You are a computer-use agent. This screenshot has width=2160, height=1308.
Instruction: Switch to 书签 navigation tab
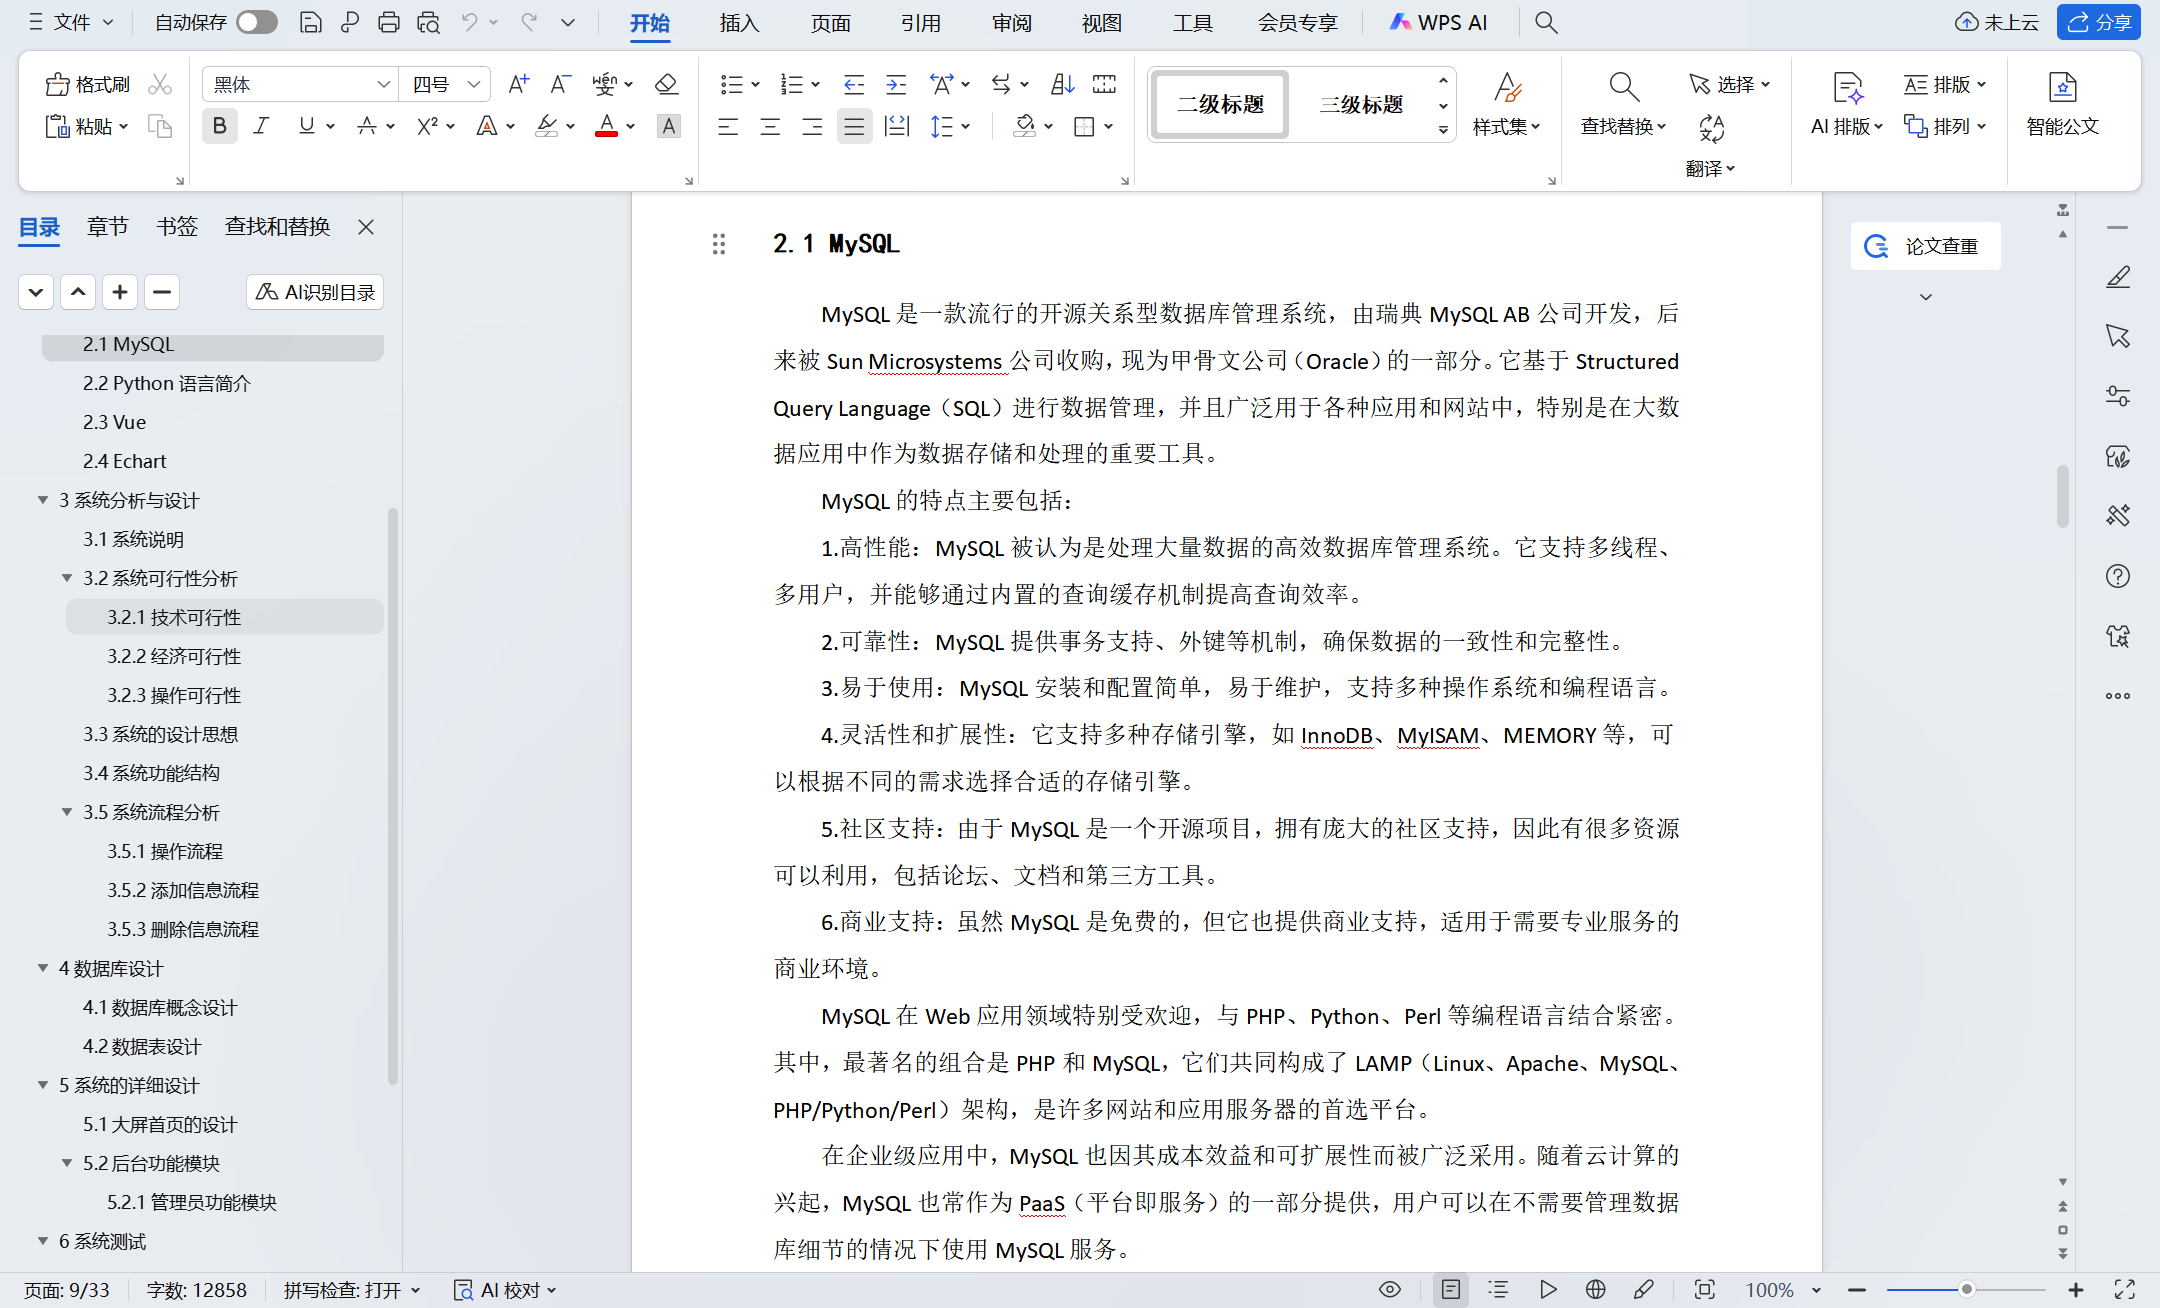coord(177,227)
